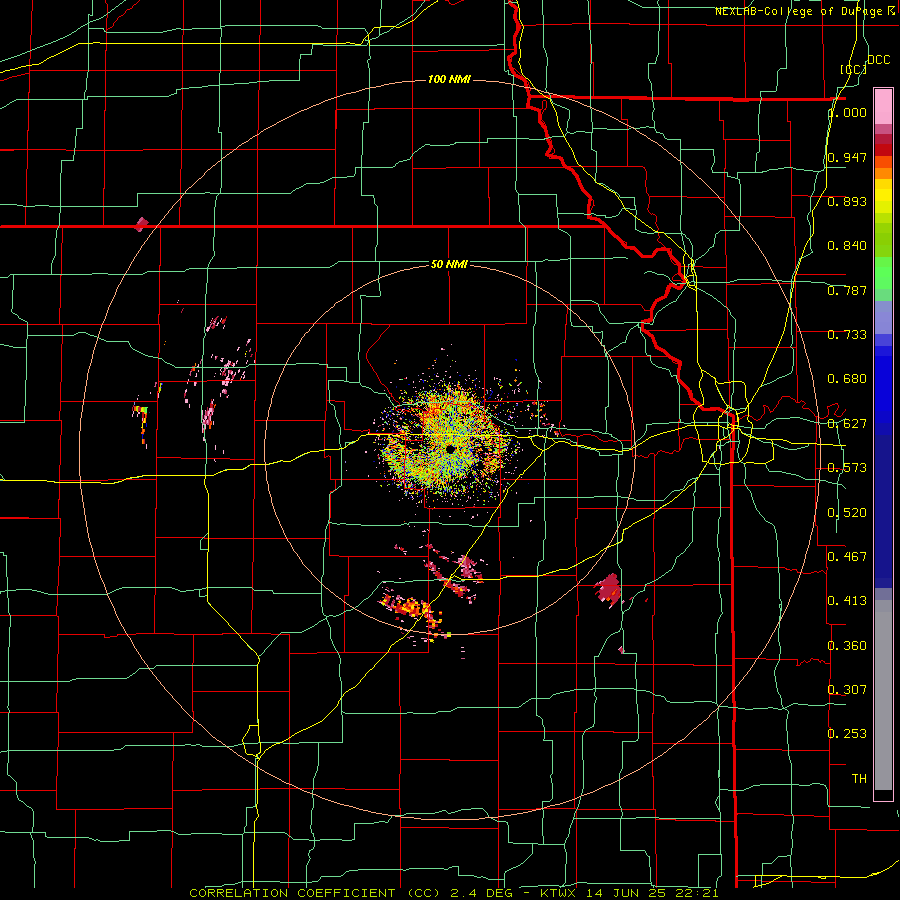
Task: Click the 0.520 scale value
Action: (847, 512)
